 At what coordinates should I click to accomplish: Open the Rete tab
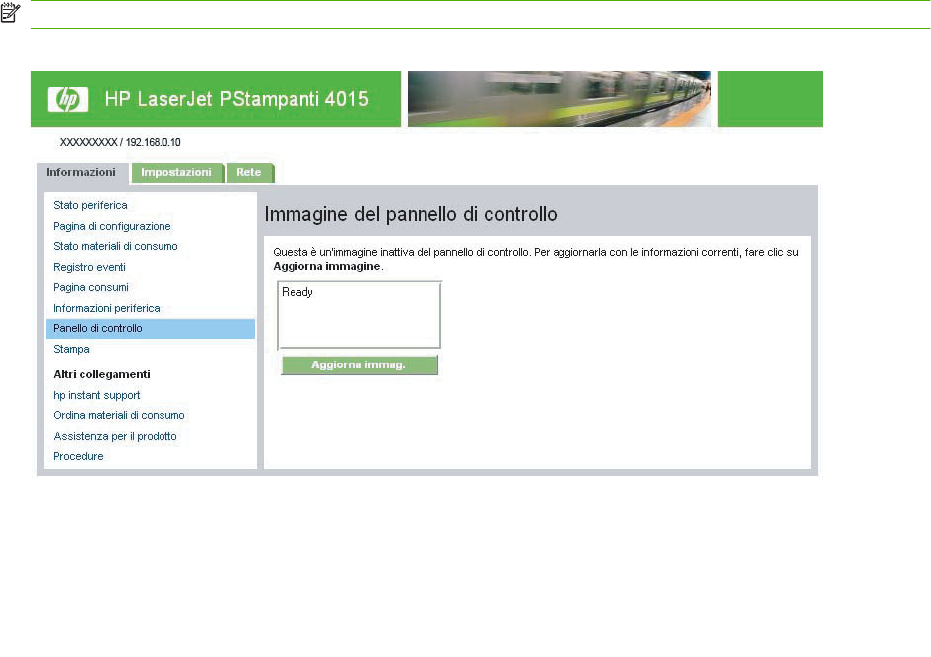[x=249, y=172]
